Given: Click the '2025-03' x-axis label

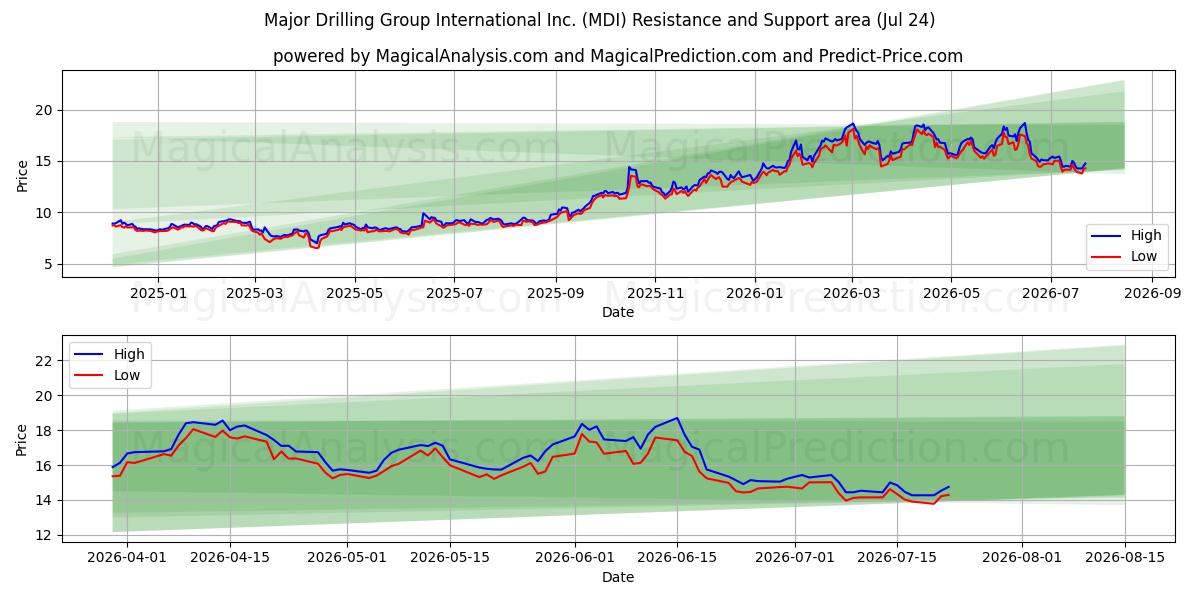Looking at the screenshot, I should (255, 293).
